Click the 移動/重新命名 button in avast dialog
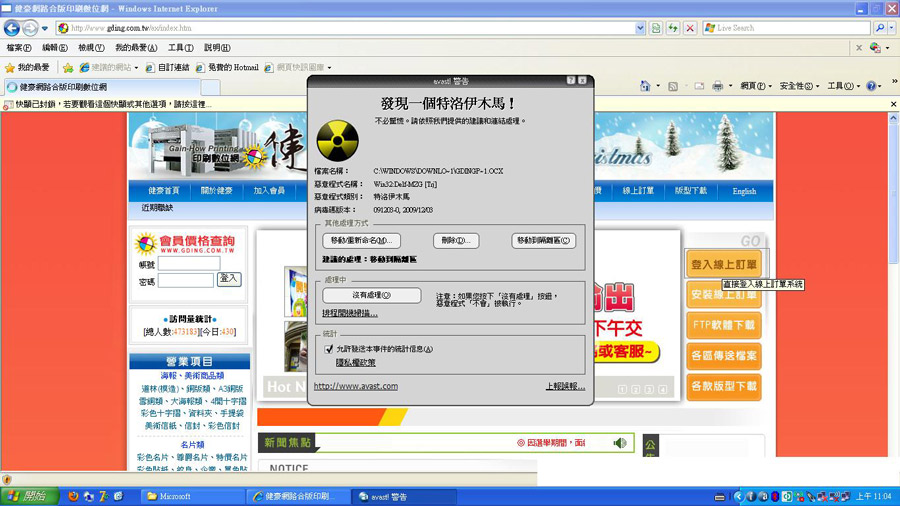Image resolution: width=900 pixels, height=506 pixels. pyautogui.click(x=362, y=240)
